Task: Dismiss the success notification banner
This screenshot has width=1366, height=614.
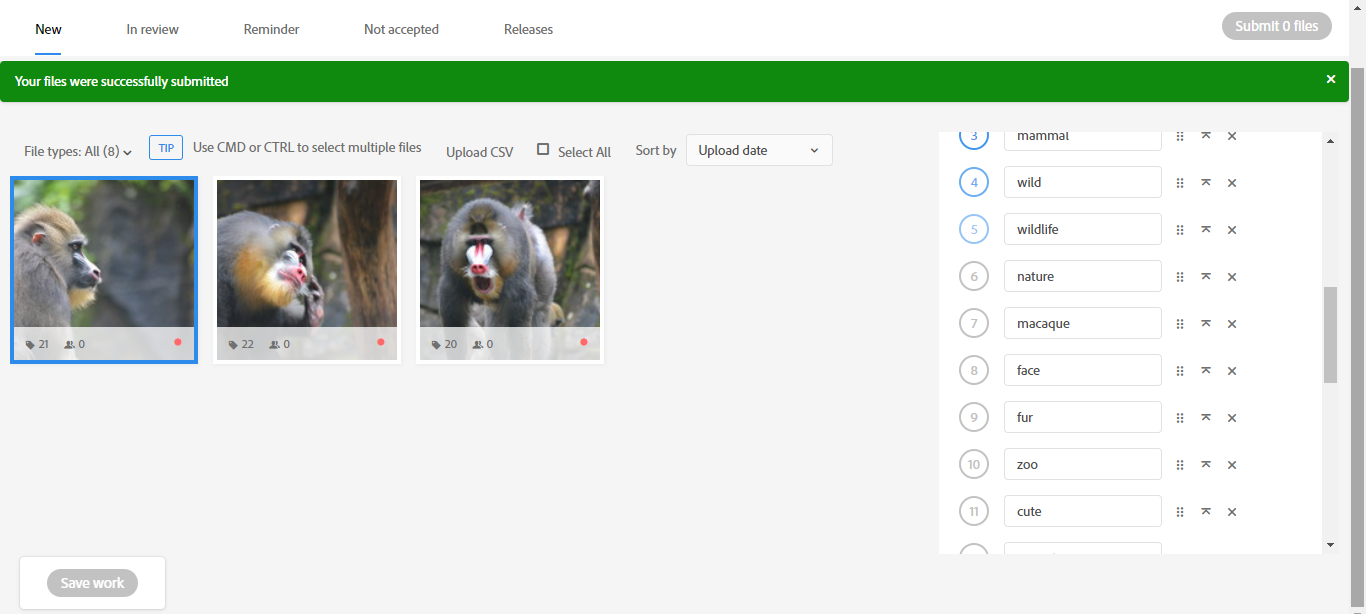Action: [x=1331, y=79]
